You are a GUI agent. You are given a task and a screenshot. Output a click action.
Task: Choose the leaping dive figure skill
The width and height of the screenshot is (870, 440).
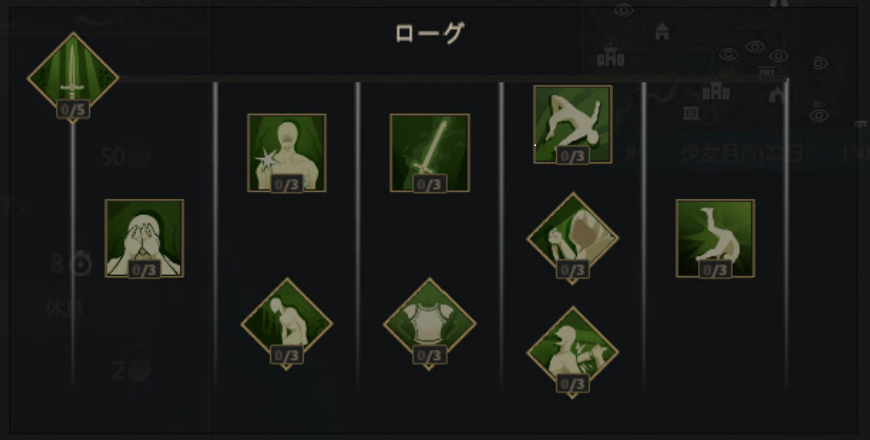pos(573,124)
